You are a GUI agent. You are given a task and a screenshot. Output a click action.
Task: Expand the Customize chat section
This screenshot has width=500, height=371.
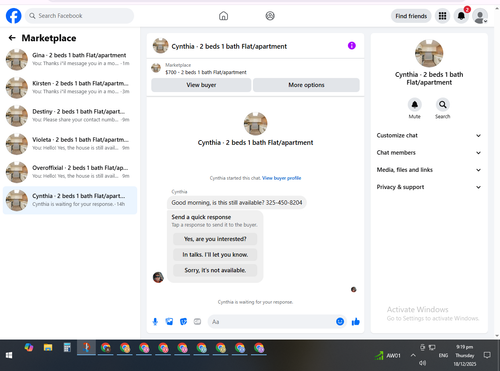coord(429,135)
